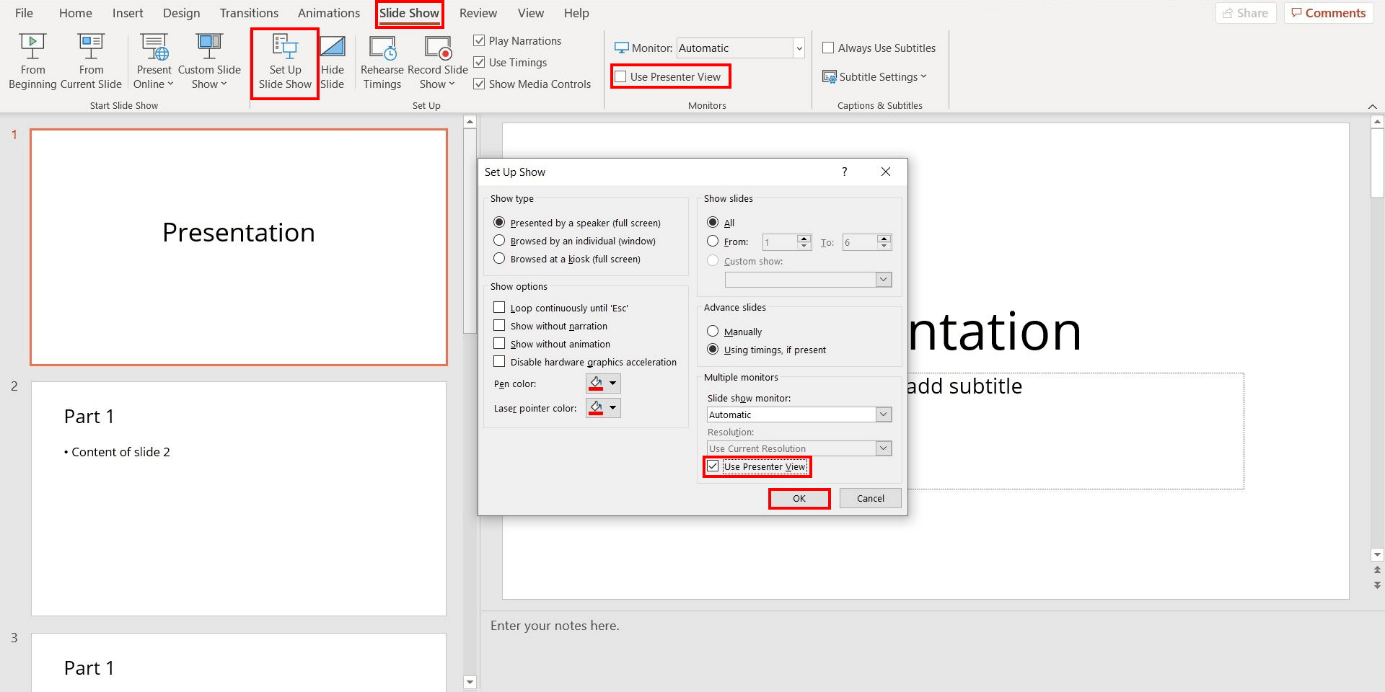
Task: Switch to Review tab
Action: pyautogui.click(x=478, y=13)
